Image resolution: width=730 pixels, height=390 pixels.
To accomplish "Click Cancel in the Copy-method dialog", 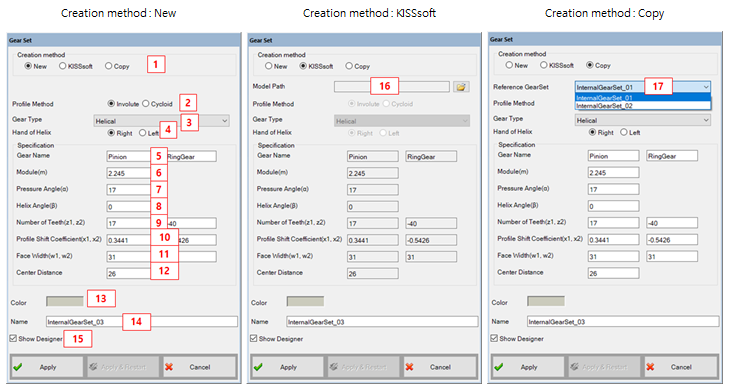I will (681, 367).
